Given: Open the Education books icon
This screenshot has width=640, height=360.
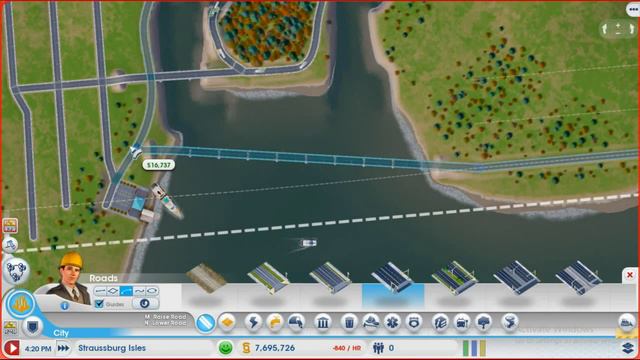Looking at the screenshot, I should tap(440, 322).
